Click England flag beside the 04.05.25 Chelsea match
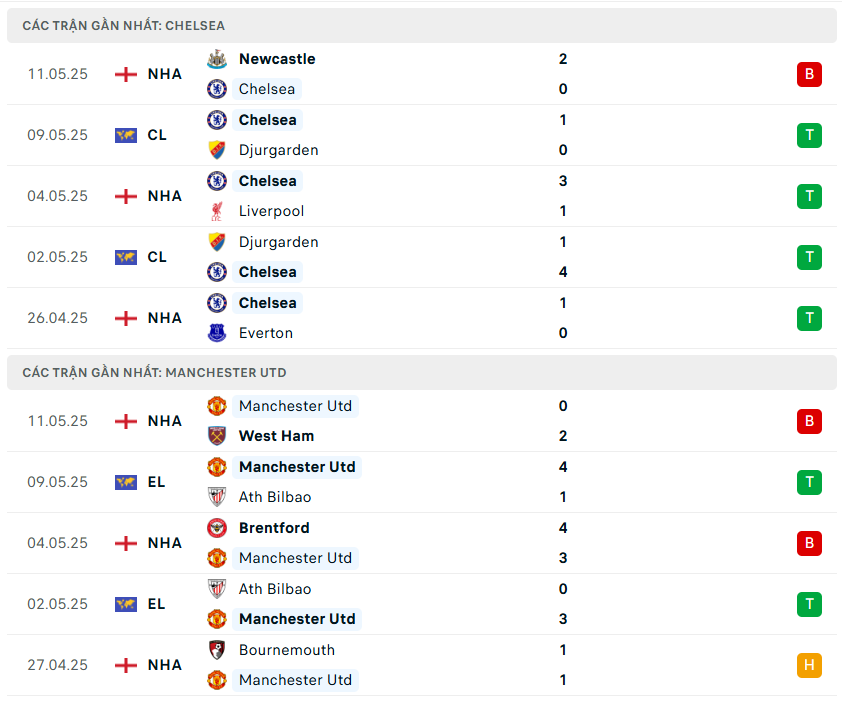844x708 pixels. pos(126,196)
